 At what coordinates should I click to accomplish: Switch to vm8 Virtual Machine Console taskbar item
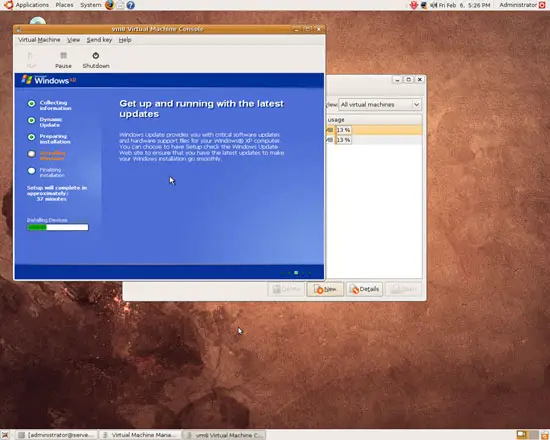[x=224, y=435]
